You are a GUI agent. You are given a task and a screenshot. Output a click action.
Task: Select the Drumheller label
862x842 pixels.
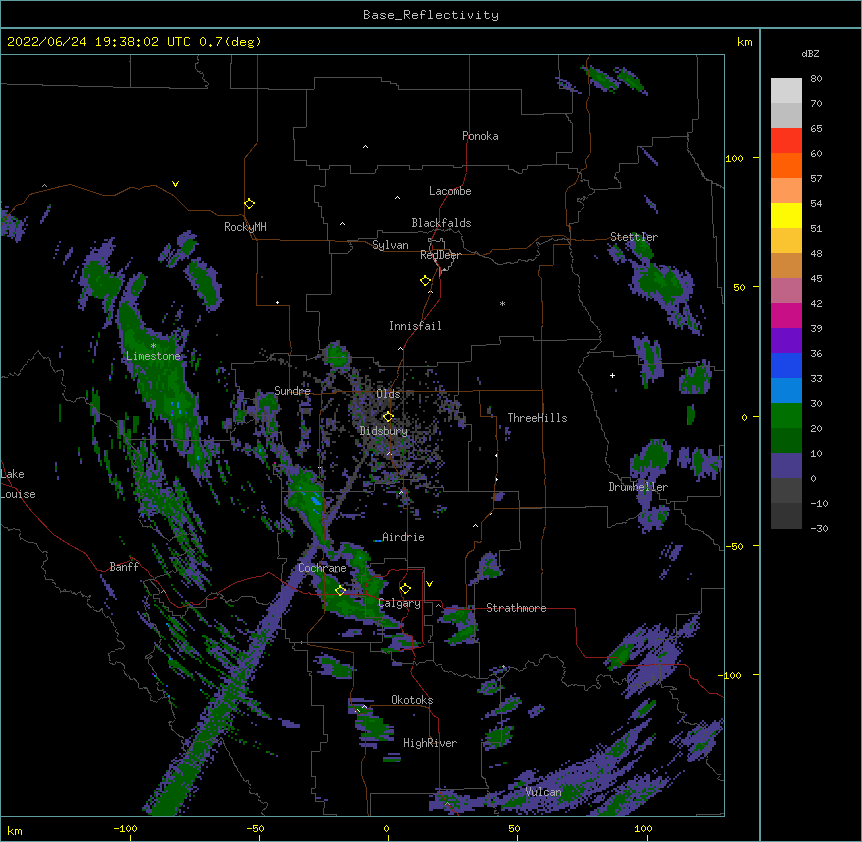coord(638,487)
